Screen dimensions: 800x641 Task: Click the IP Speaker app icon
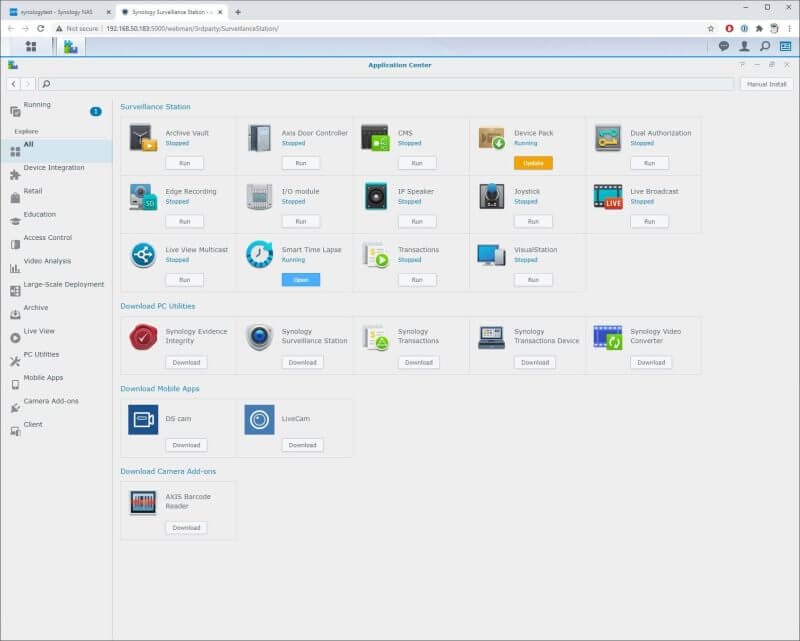coord(375,196)
